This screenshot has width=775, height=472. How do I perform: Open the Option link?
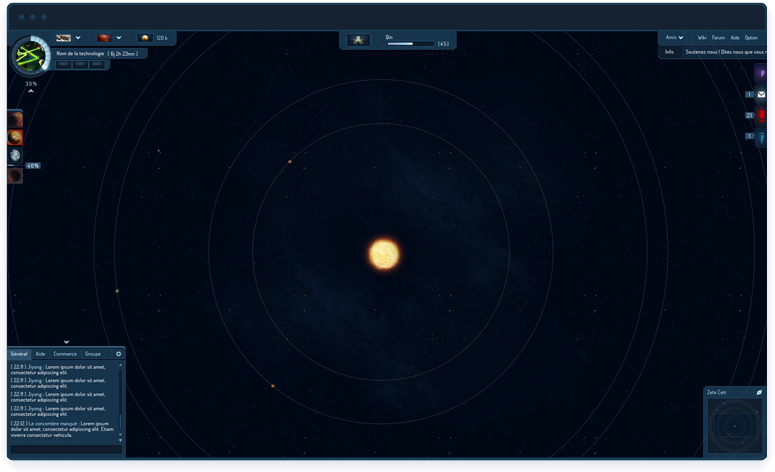[x=751, y=38]
